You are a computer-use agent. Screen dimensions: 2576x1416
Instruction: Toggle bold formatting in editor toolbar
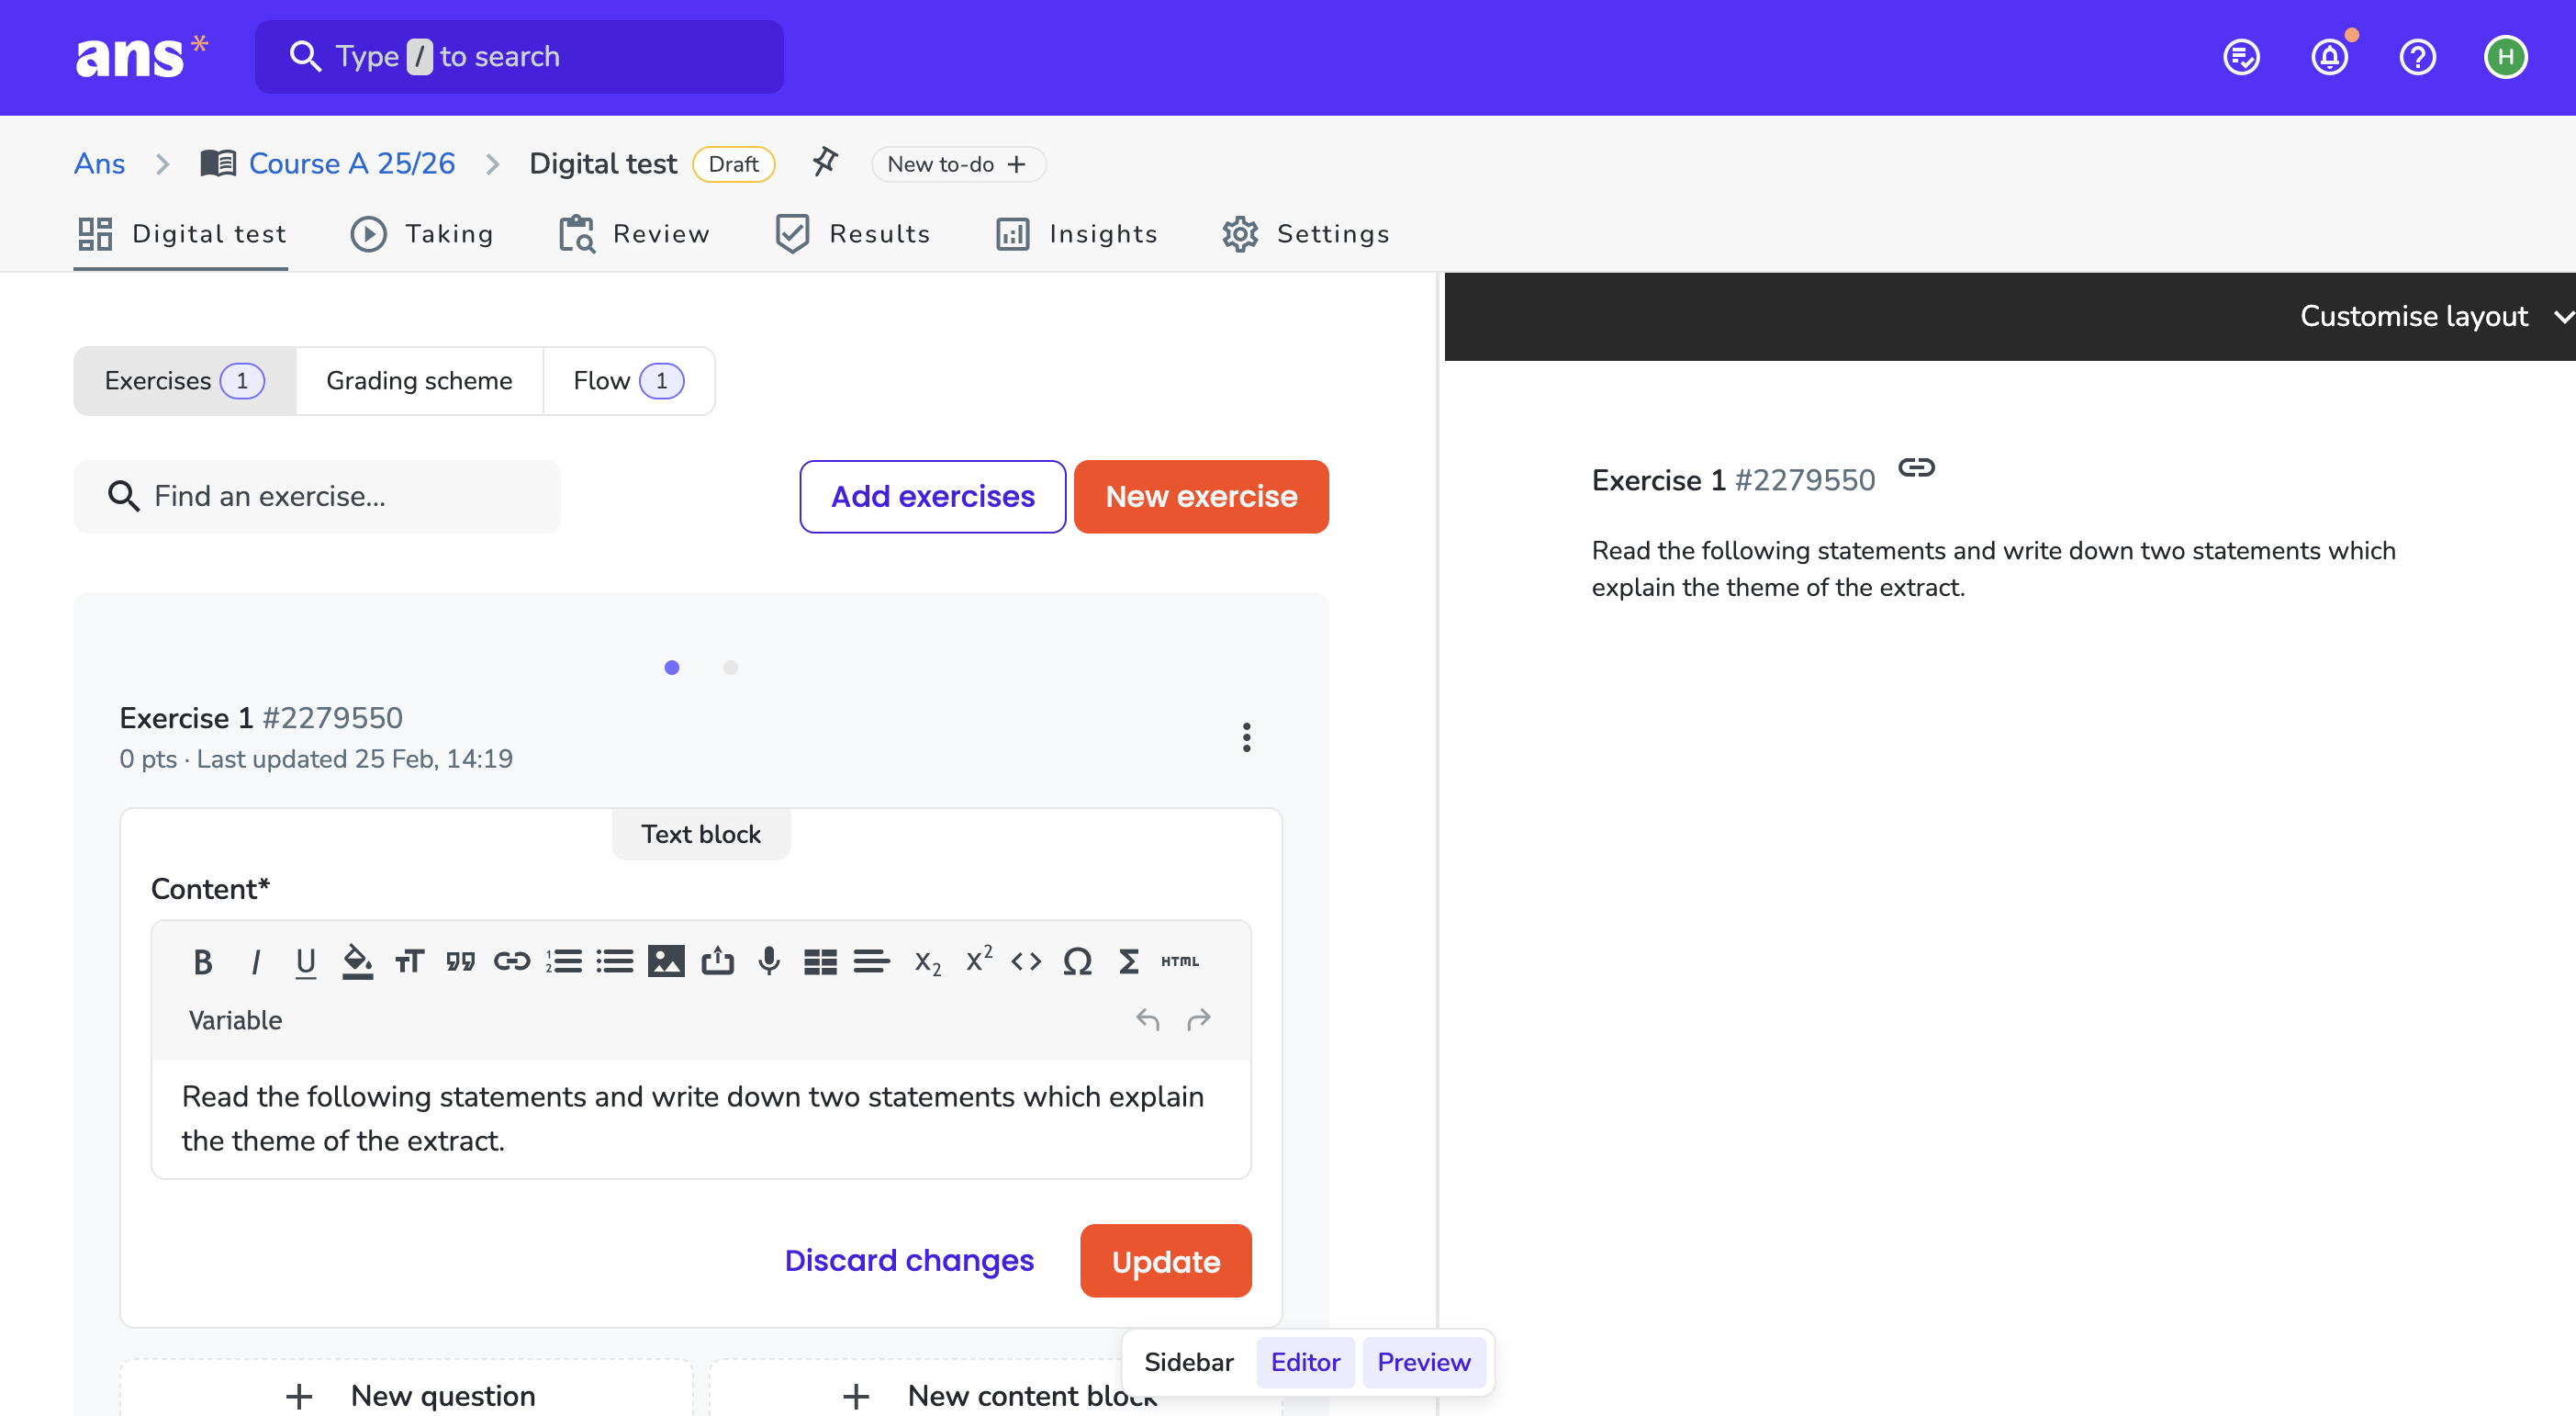click(203, 961)
